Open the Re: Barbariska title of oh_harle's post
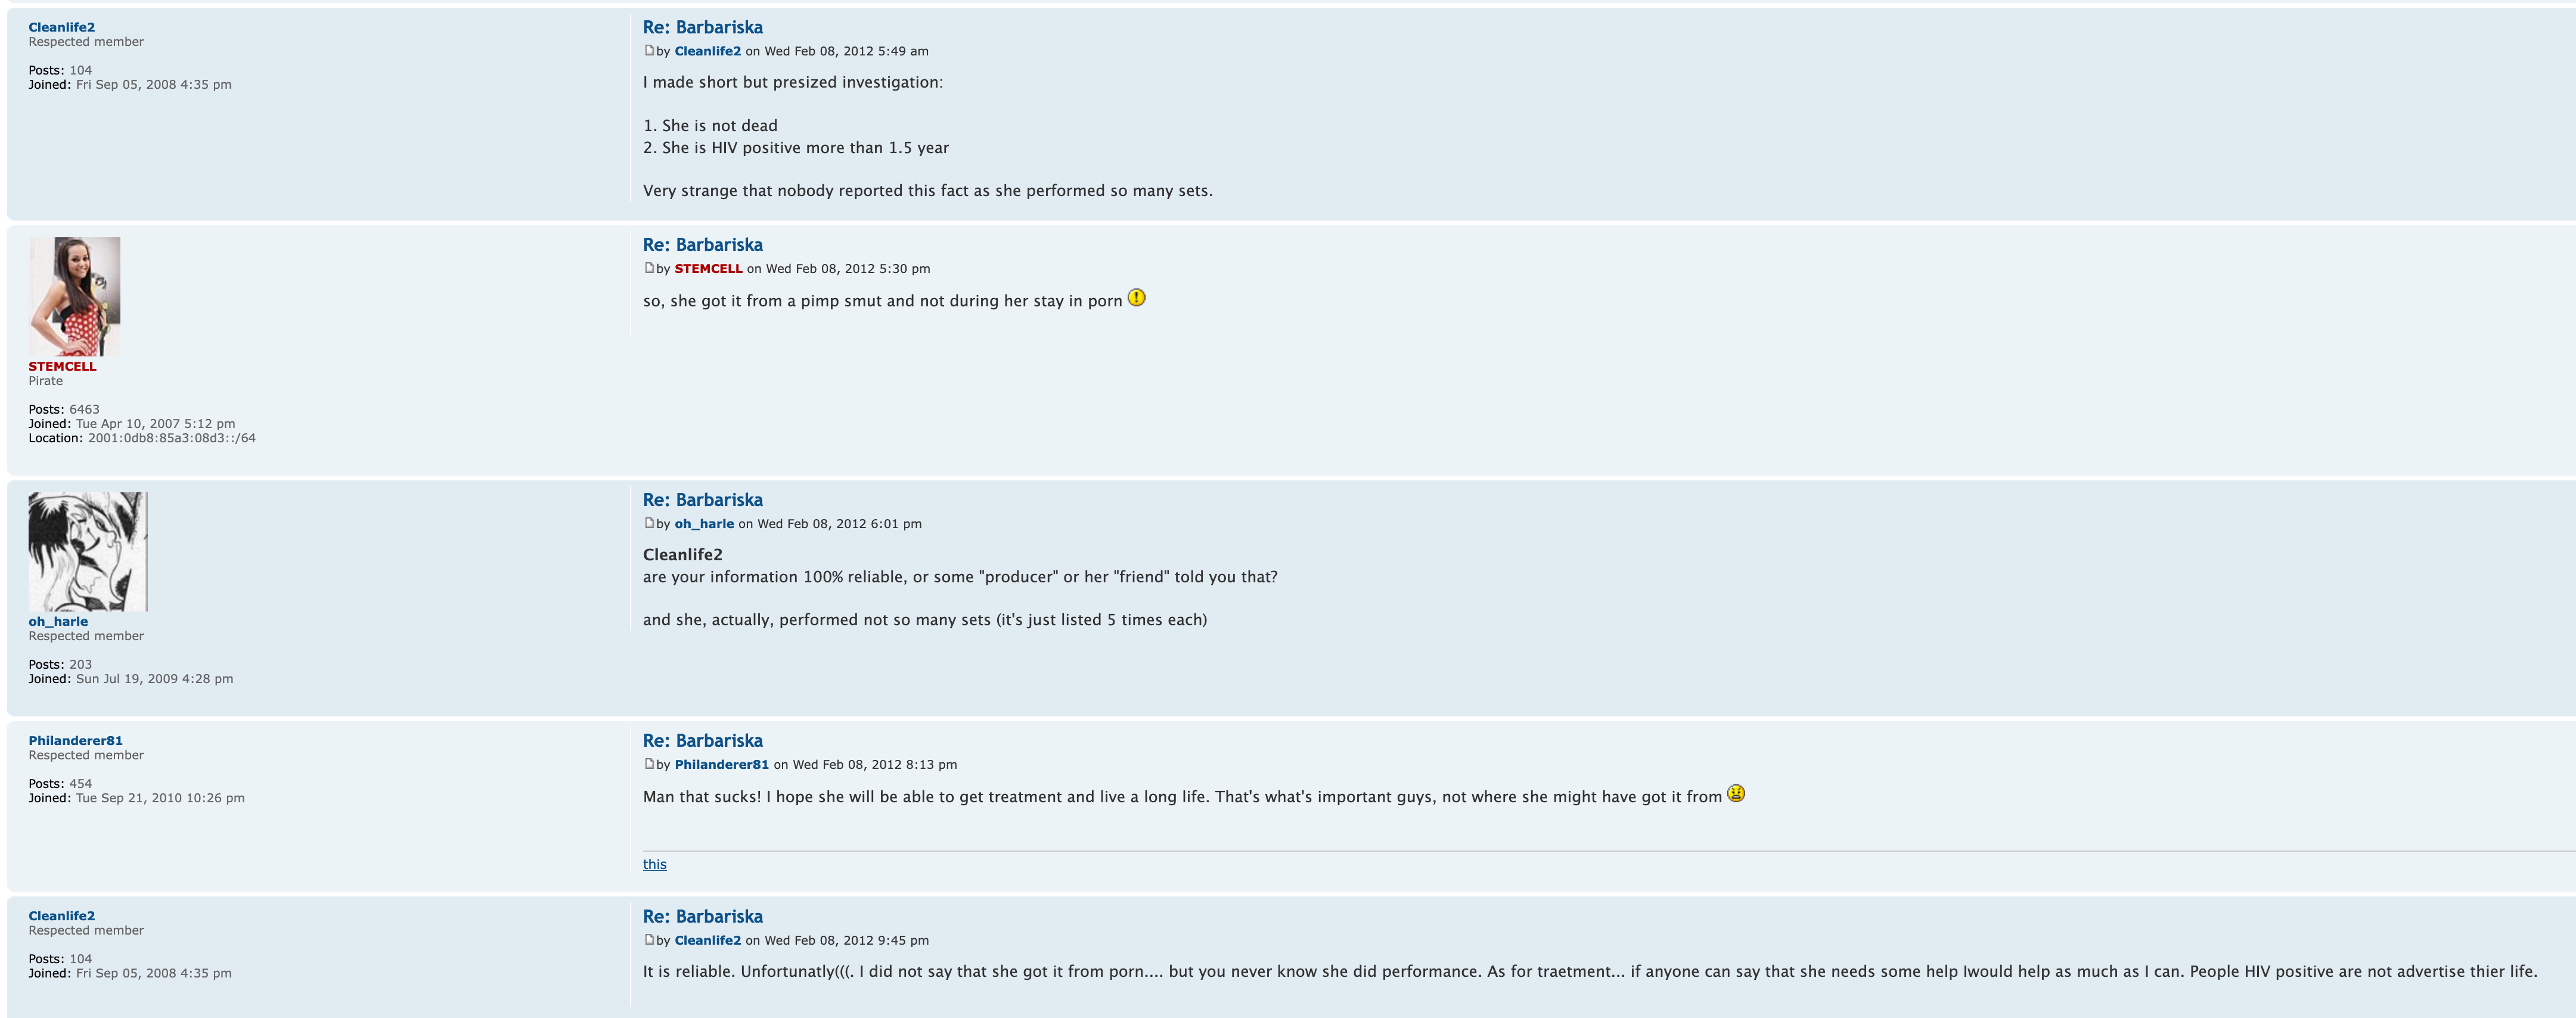 702,500
